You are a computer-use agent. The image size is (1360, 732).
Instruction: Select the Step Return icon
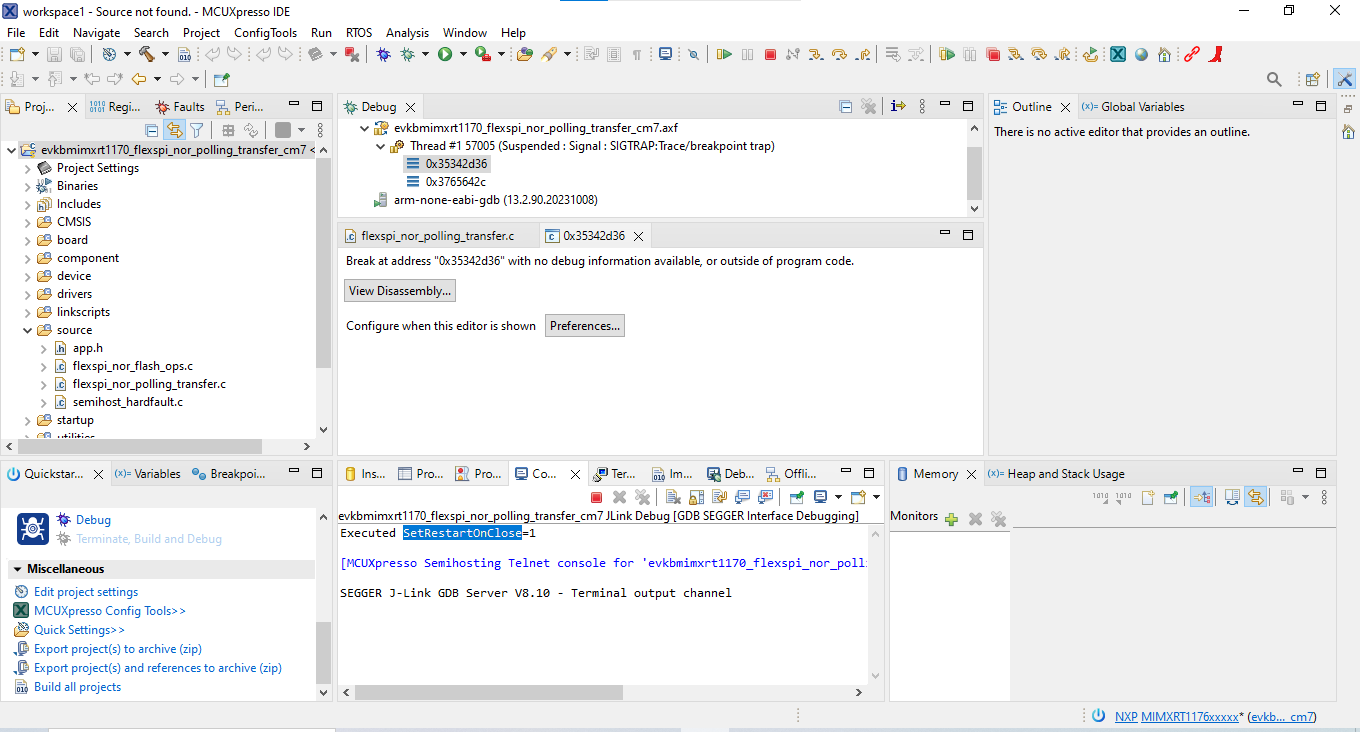coord(862,55)
